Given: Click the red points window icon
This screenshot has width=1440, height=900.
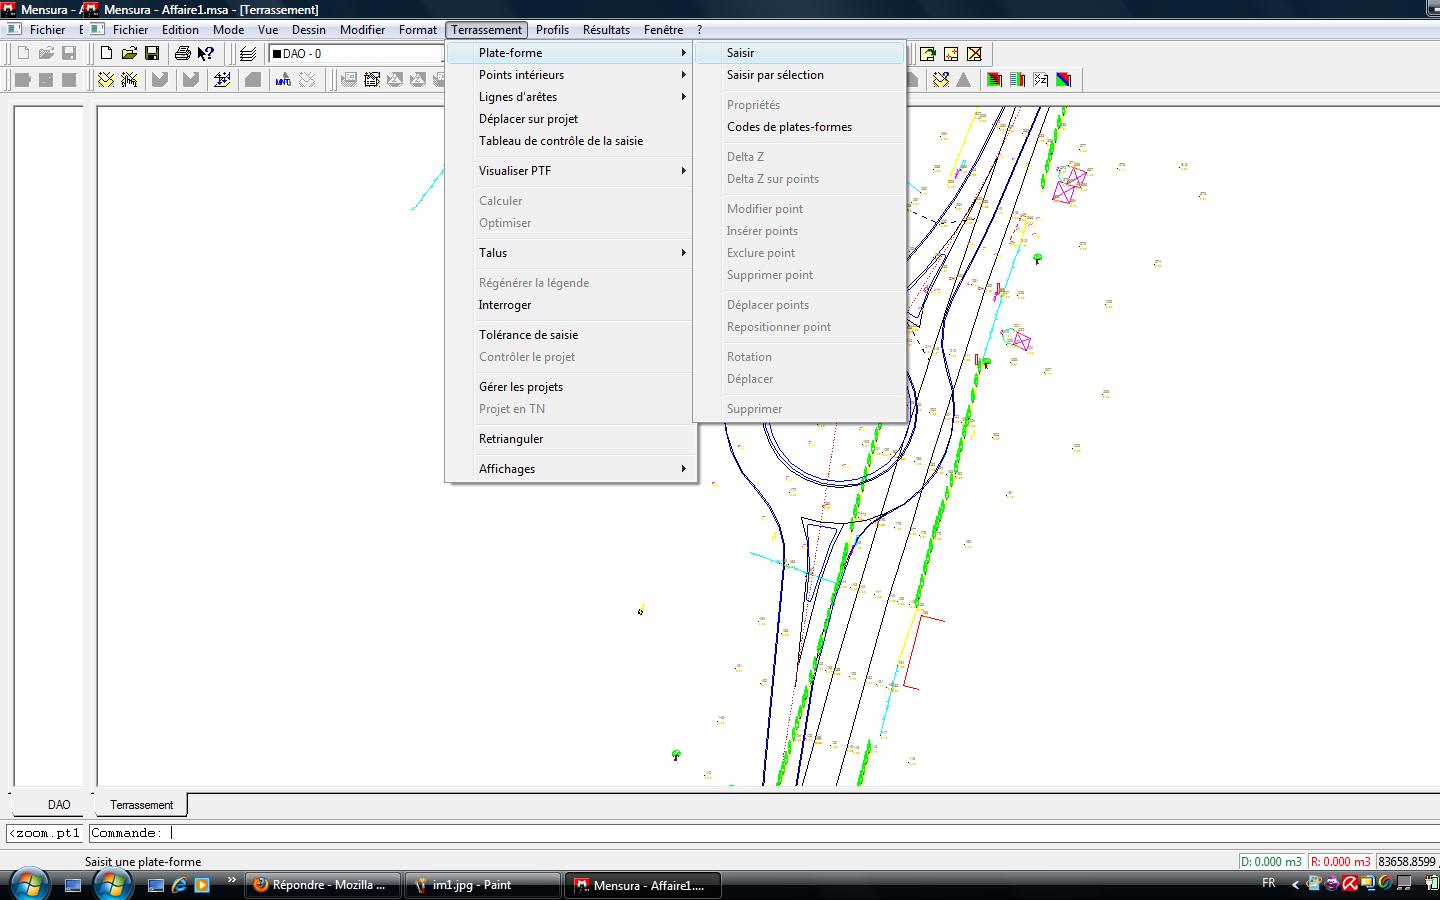Looking at the screenshot, I should [951, 54].
